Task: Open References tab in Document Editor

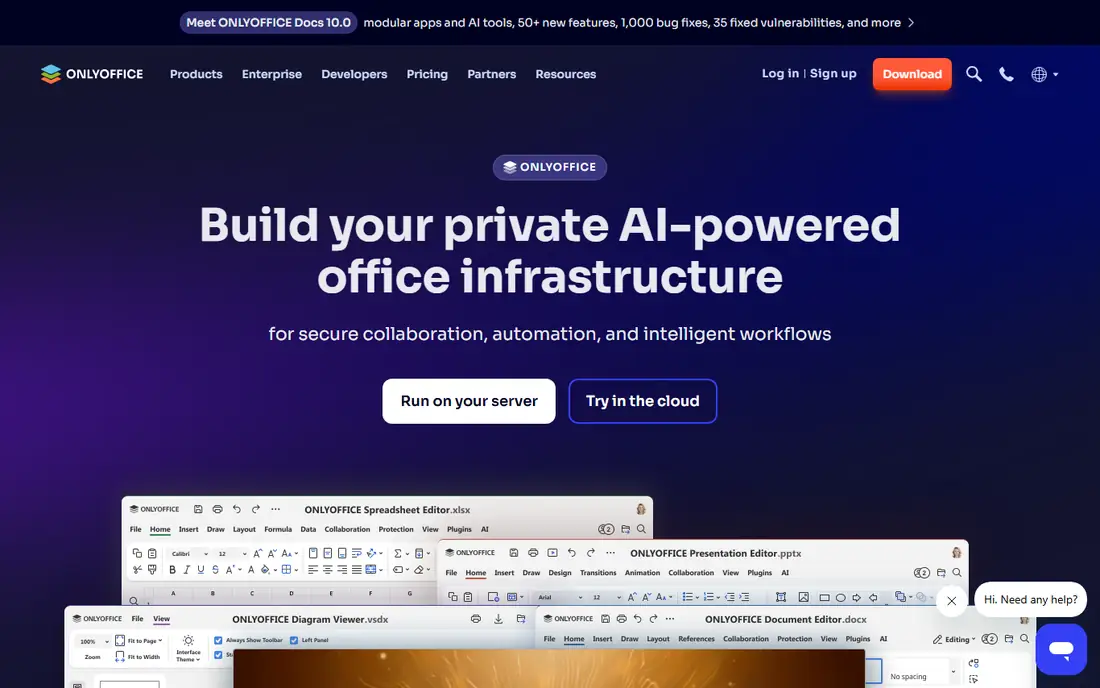Action: coord(696,639)
